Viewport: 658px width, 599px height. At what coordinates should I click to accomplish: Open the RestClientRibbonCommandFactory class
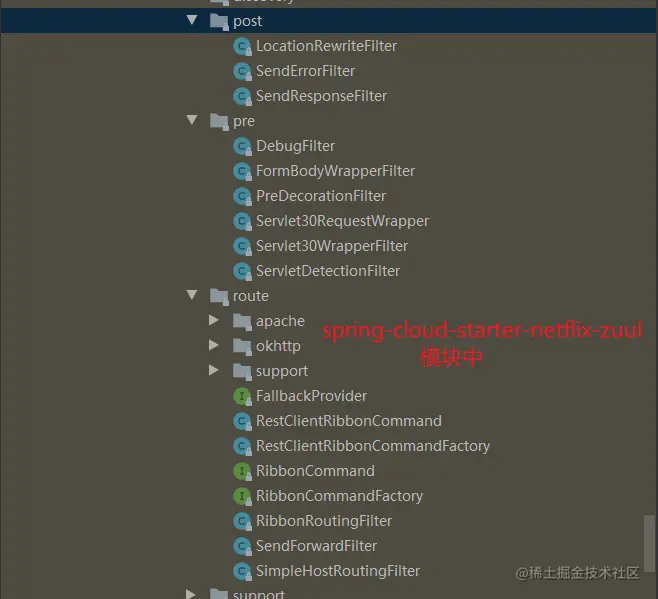pyautogui.click(x=373, y=446)
